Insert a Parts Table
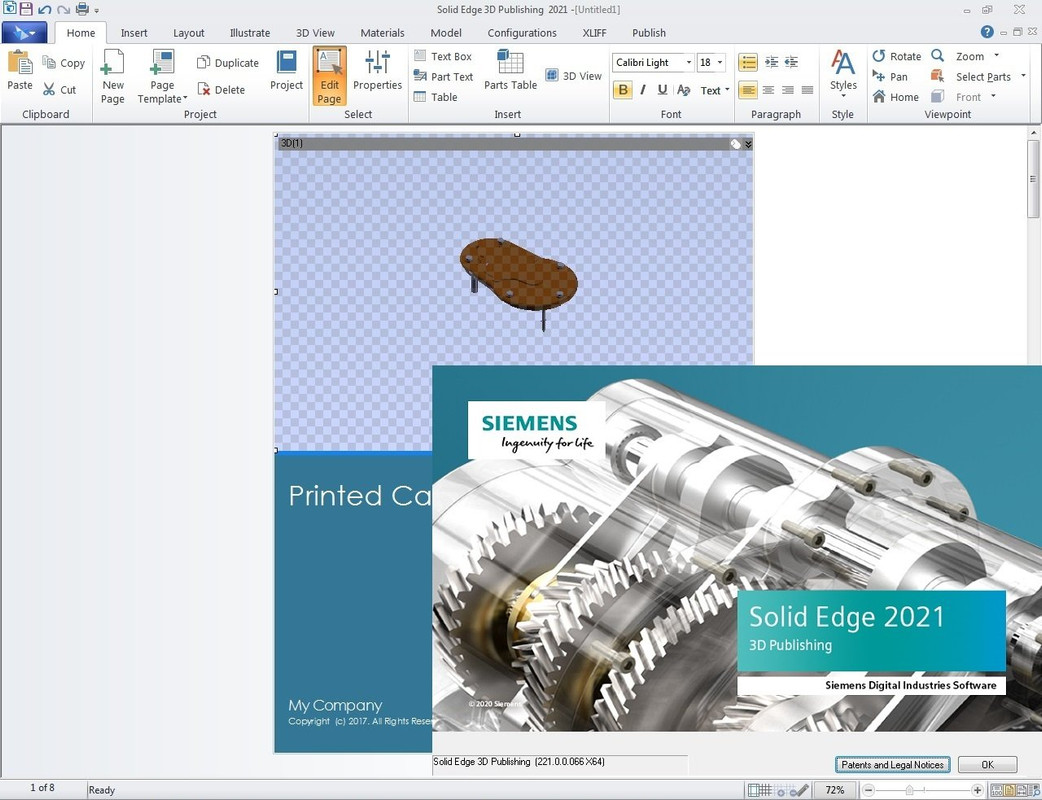This screenshot has height=800, width=1042. coord(510,70)
